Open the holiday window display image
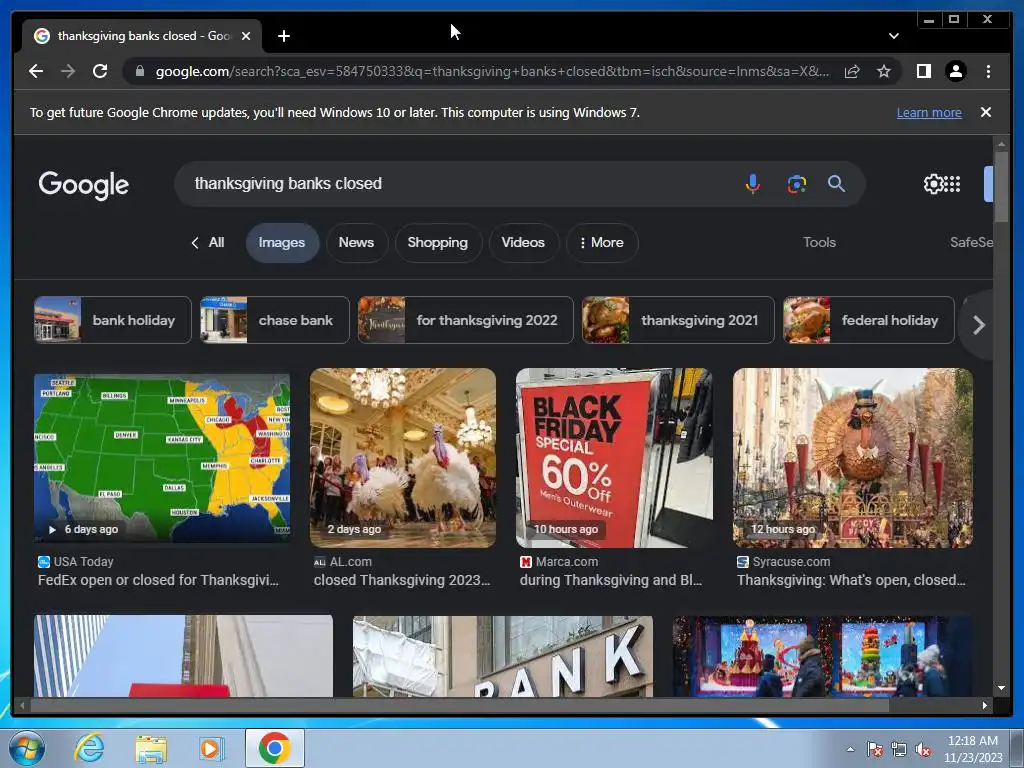The height and width of the screenshot is (768, 1024). pos(823,656)
